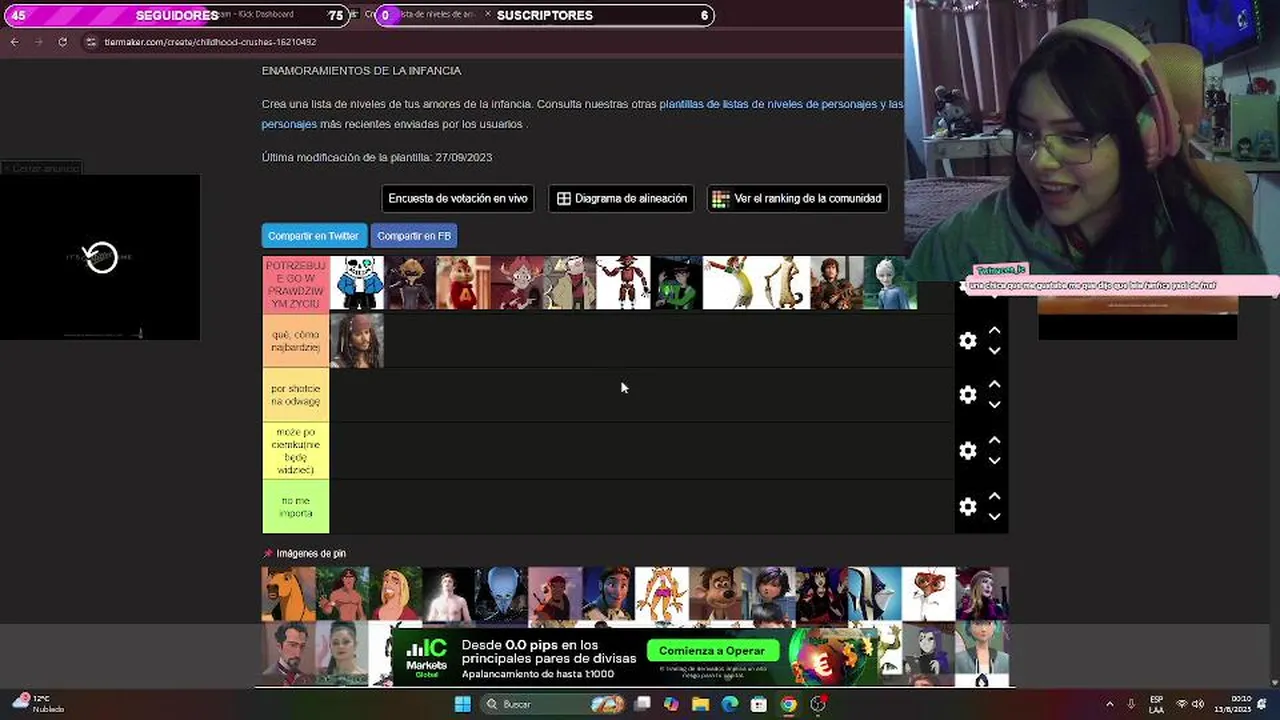Select Sans skeleton image in top tier
This screenshot has width=1280, height=720.
357,283
